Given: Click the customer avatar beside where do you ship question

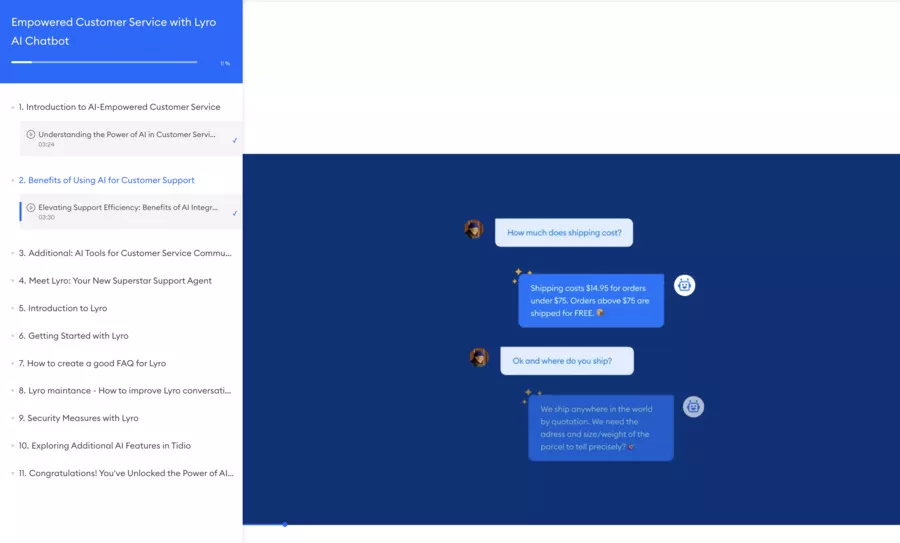Looking at the screenshot, I should (x=479, y=357).
